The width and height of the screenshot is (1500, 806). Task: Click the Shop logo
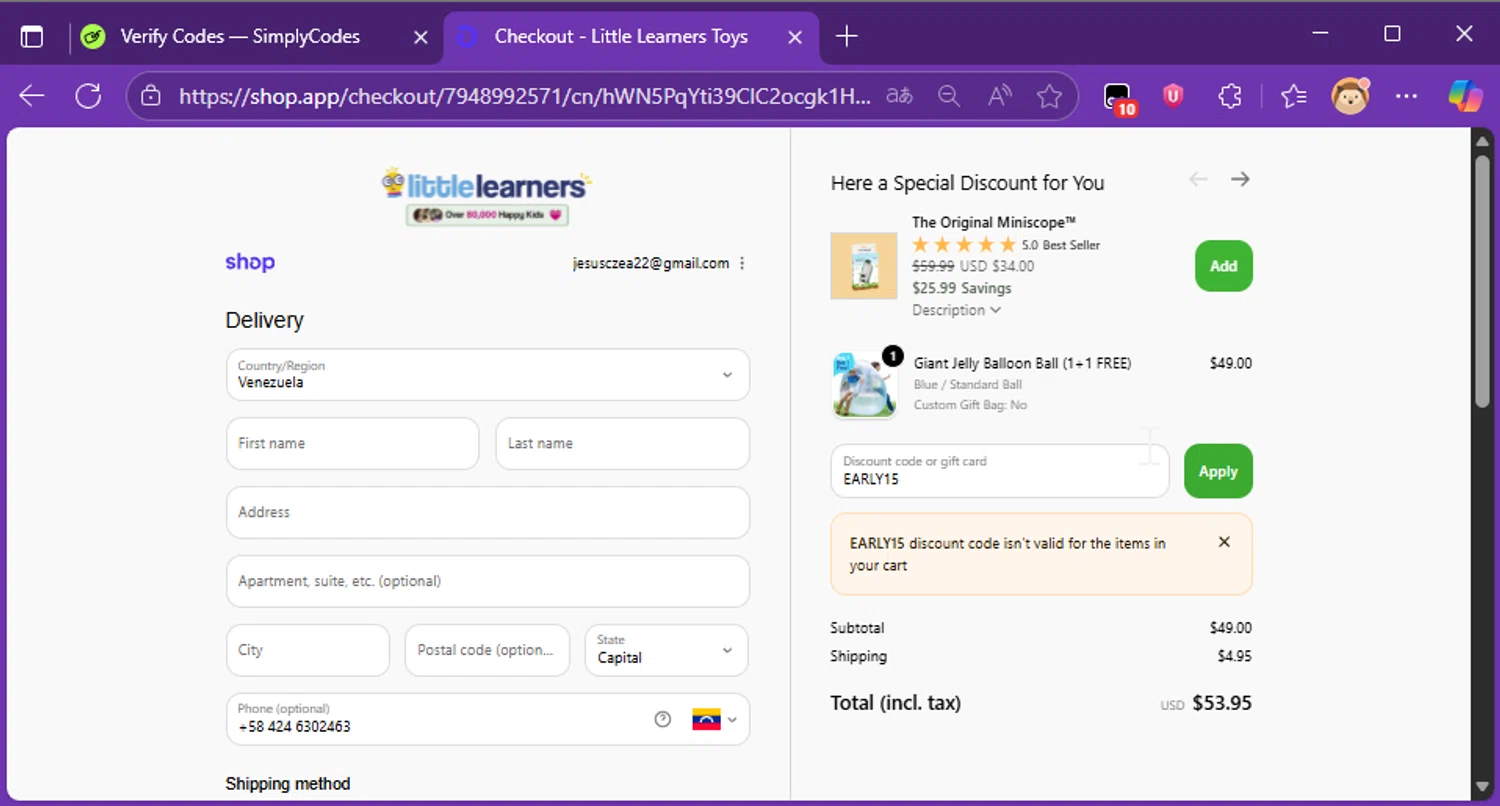(x=250, y=262)
